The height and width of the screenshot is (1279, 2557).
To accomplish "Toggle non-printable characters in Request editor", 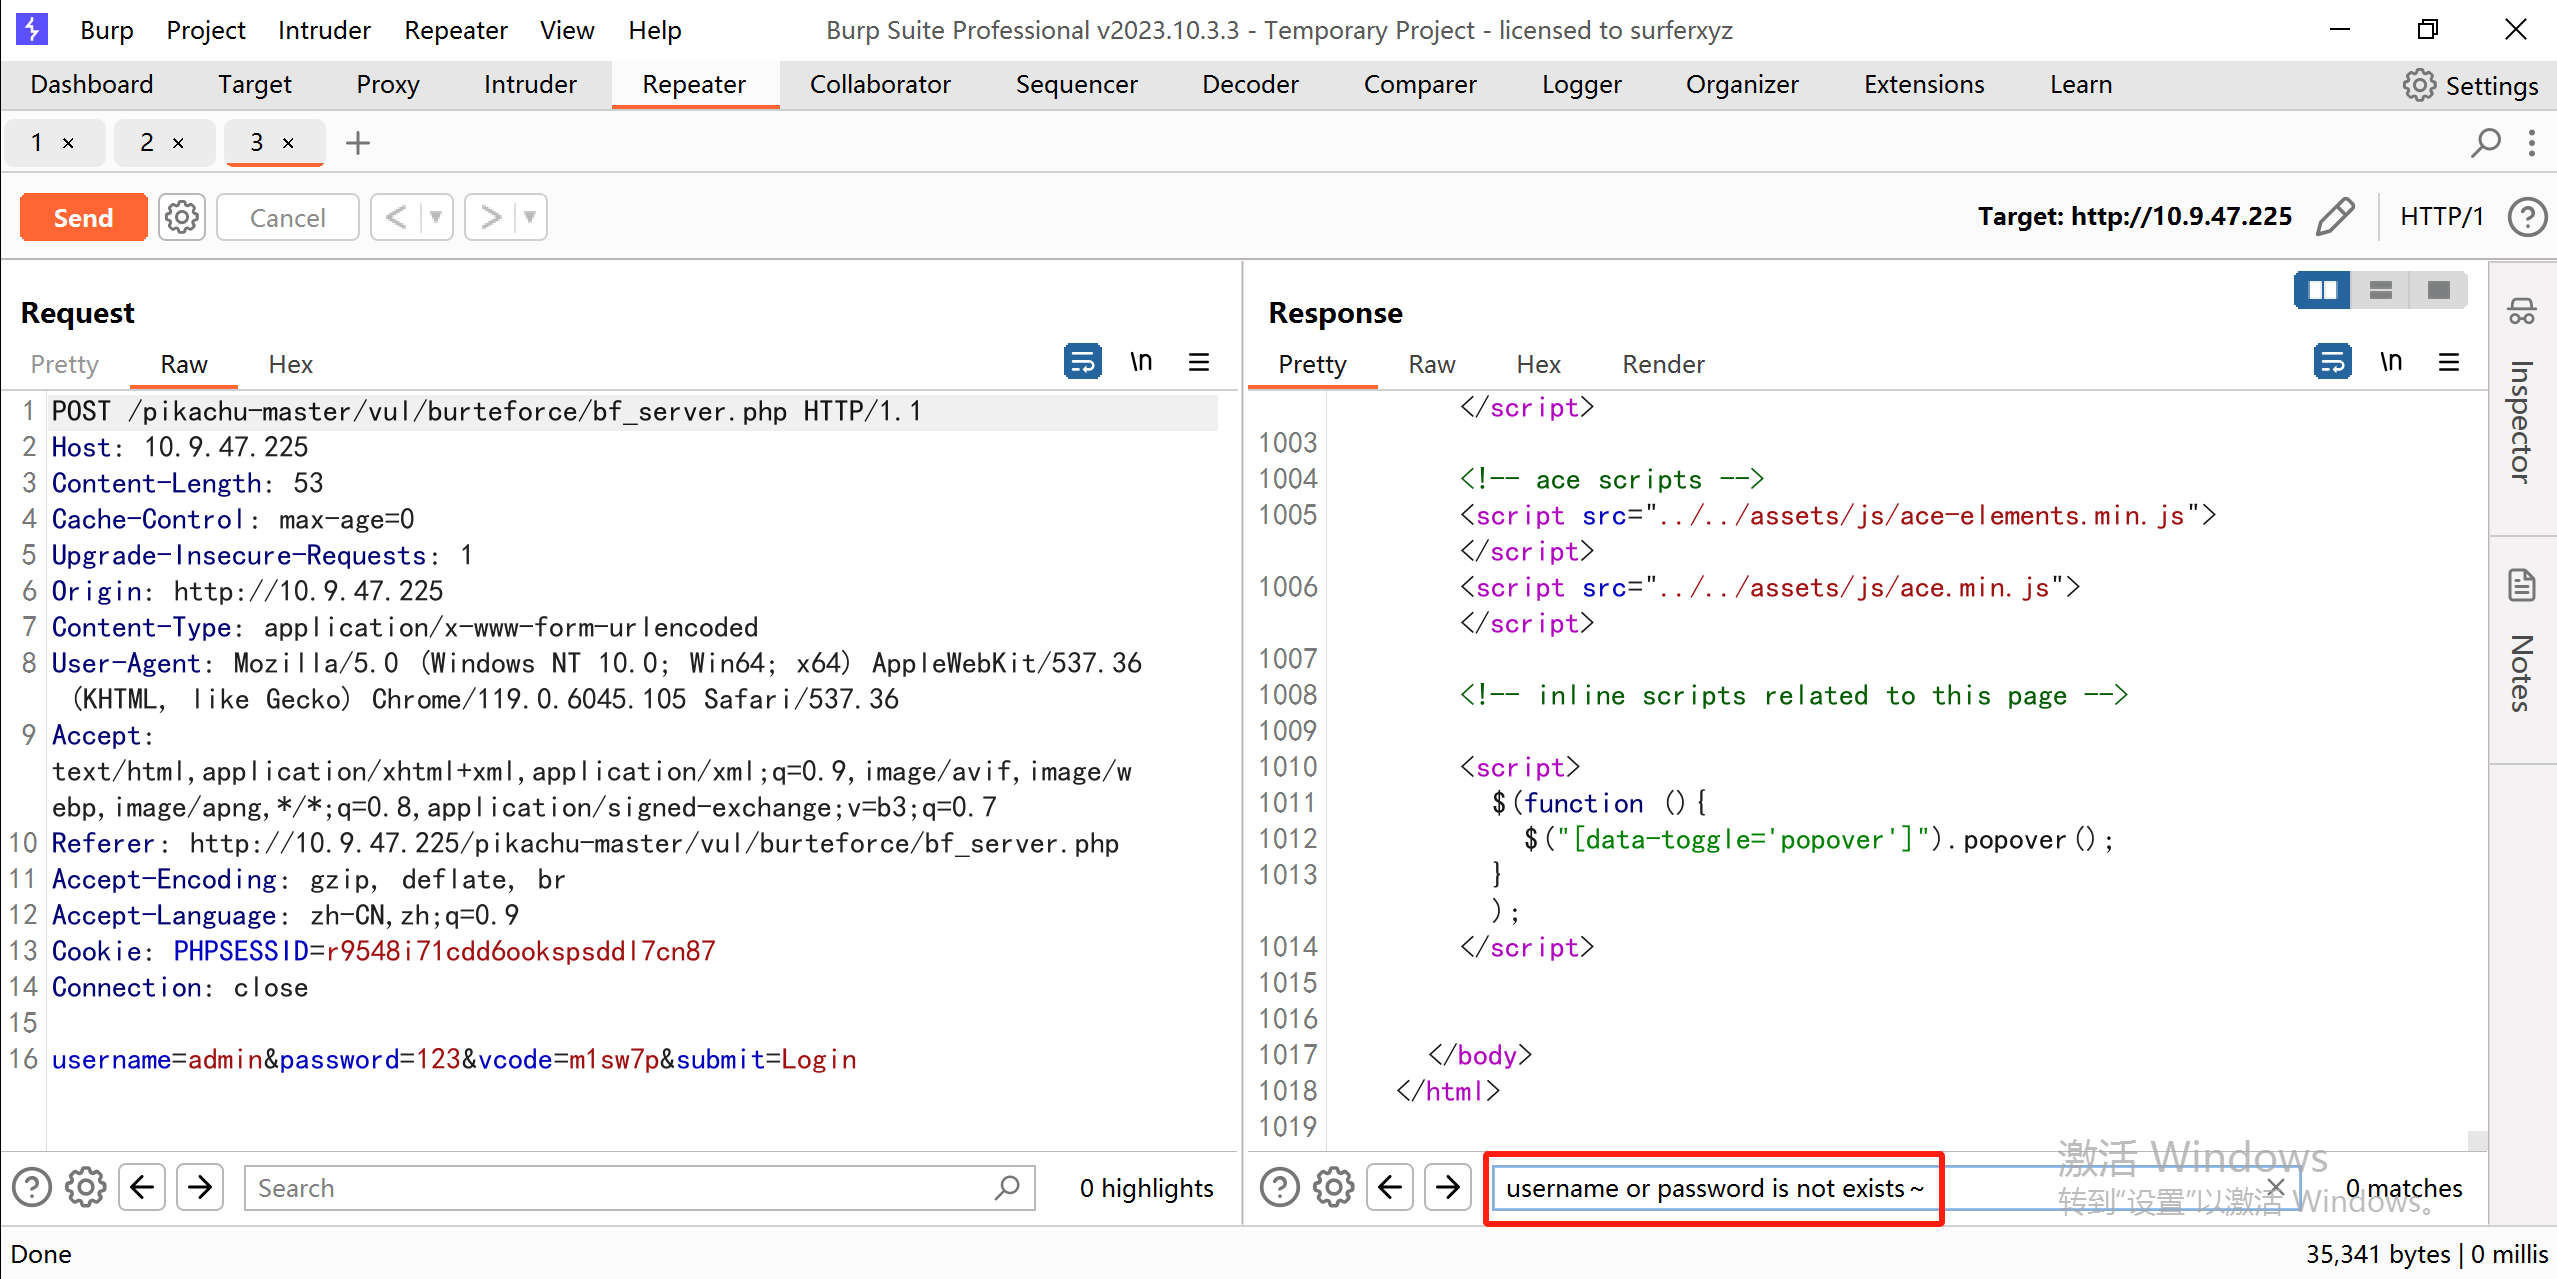I will coord(1141,361).
